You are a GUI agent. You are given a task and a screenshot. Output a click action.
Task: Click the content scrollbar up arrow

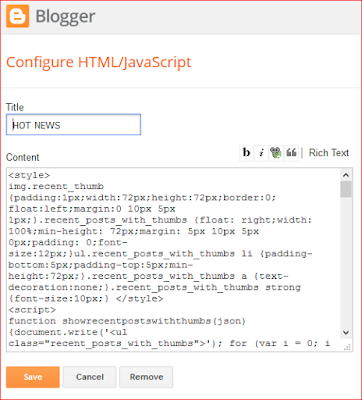[x=346, y=175]
